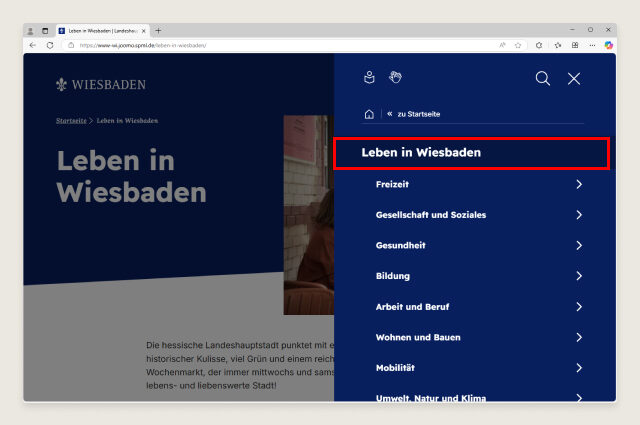Image resolution: width=640 pixels, height=425 pixels.
Task: Expand Gesellschaft und Soziales chevron
Action: click(579, 215)
